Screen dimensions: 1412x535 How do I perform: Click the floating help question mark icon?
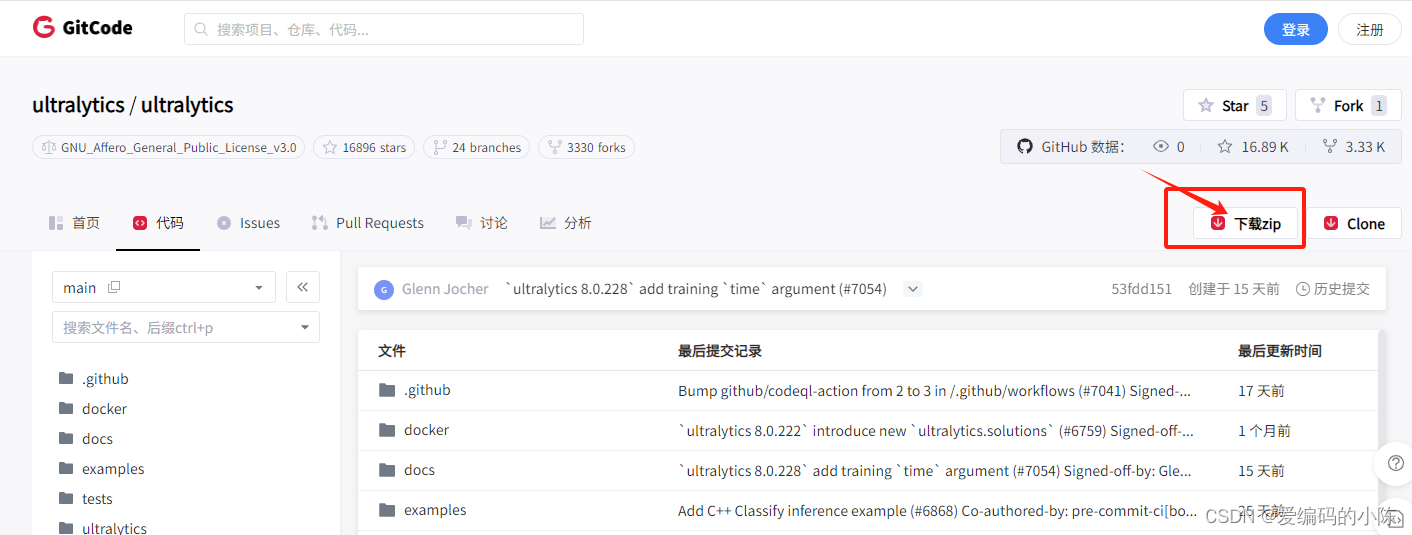[1395, 465]
